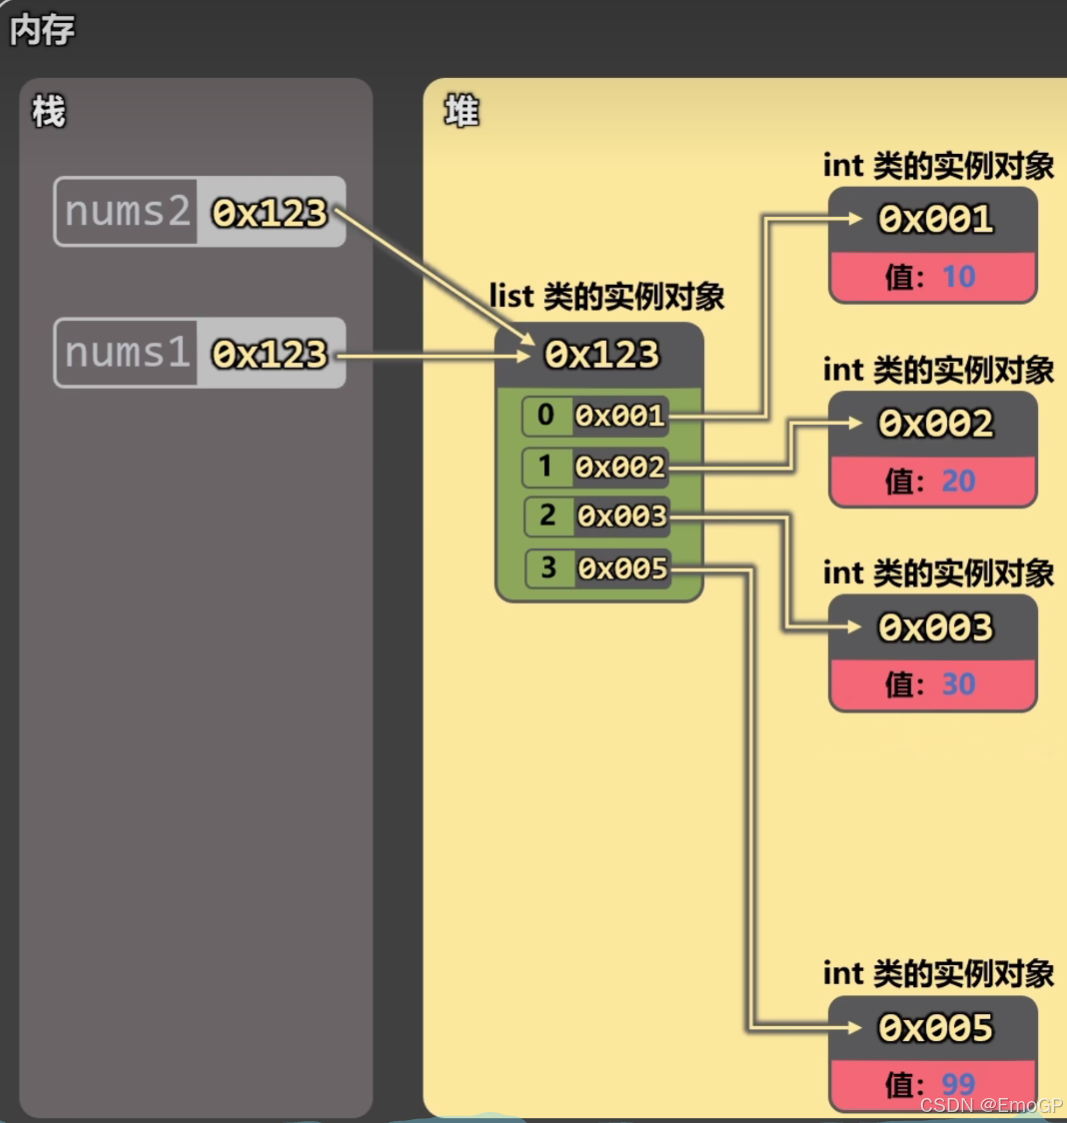Click int 类的实例对象 label above 0x005

pos(938,974)
